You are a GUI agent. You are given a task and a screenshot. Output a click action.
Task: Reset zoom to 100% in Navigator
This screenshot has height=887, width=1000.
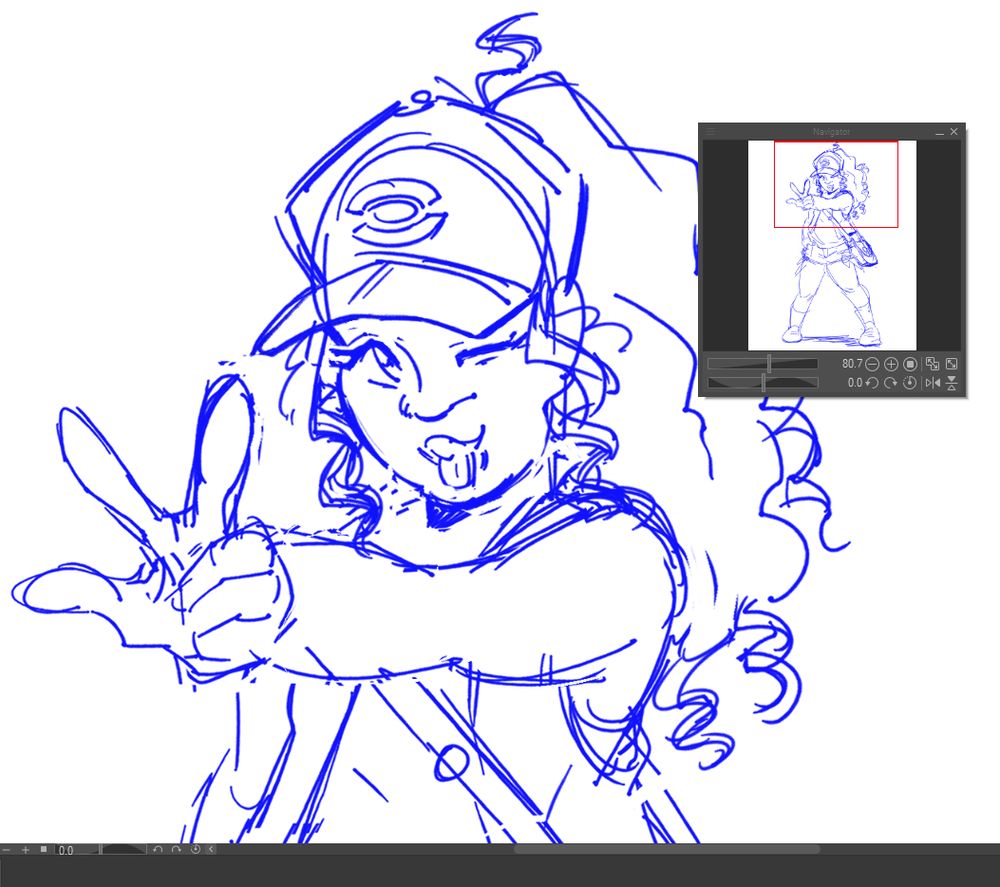pos(910,364)
